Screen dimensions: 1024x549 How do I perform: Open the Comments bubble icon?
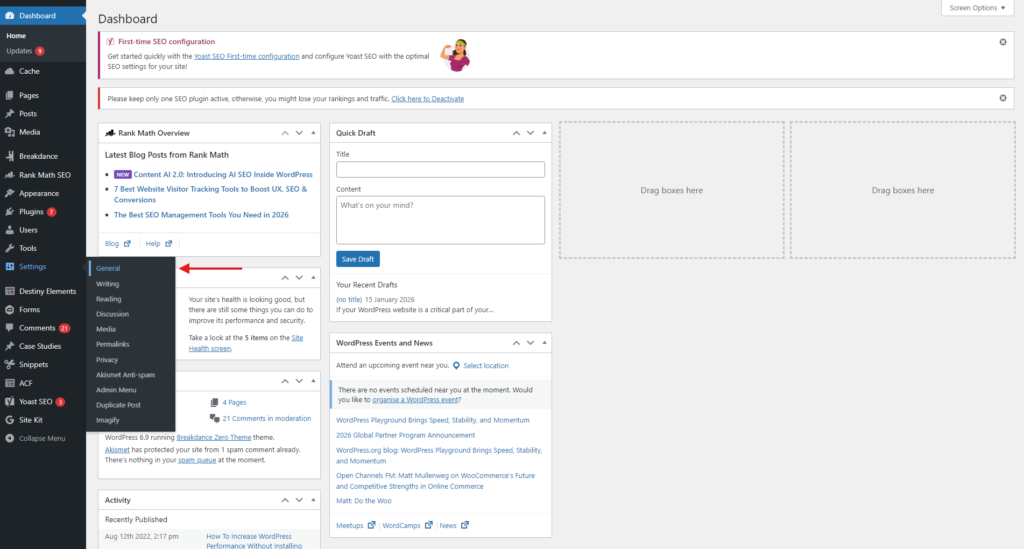(9, 328)
